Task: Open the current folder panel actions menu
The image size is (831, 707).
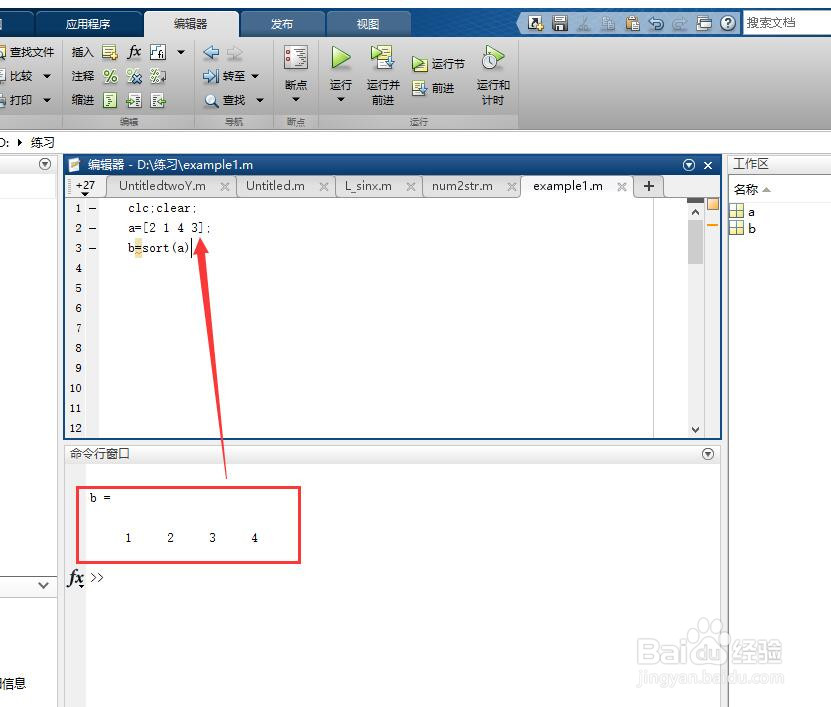Action: coord(45,164)
